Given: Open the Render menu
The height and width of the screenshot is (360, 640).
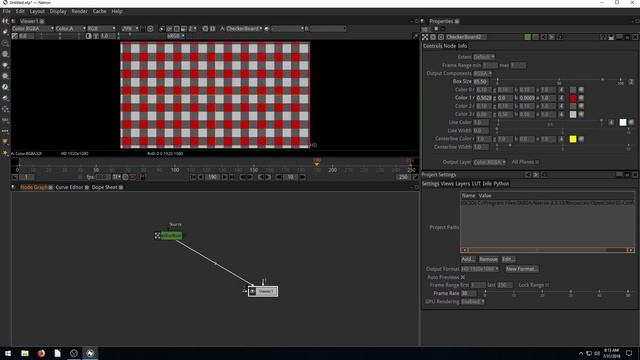Looking at the screenshot, I should (80, 11).
